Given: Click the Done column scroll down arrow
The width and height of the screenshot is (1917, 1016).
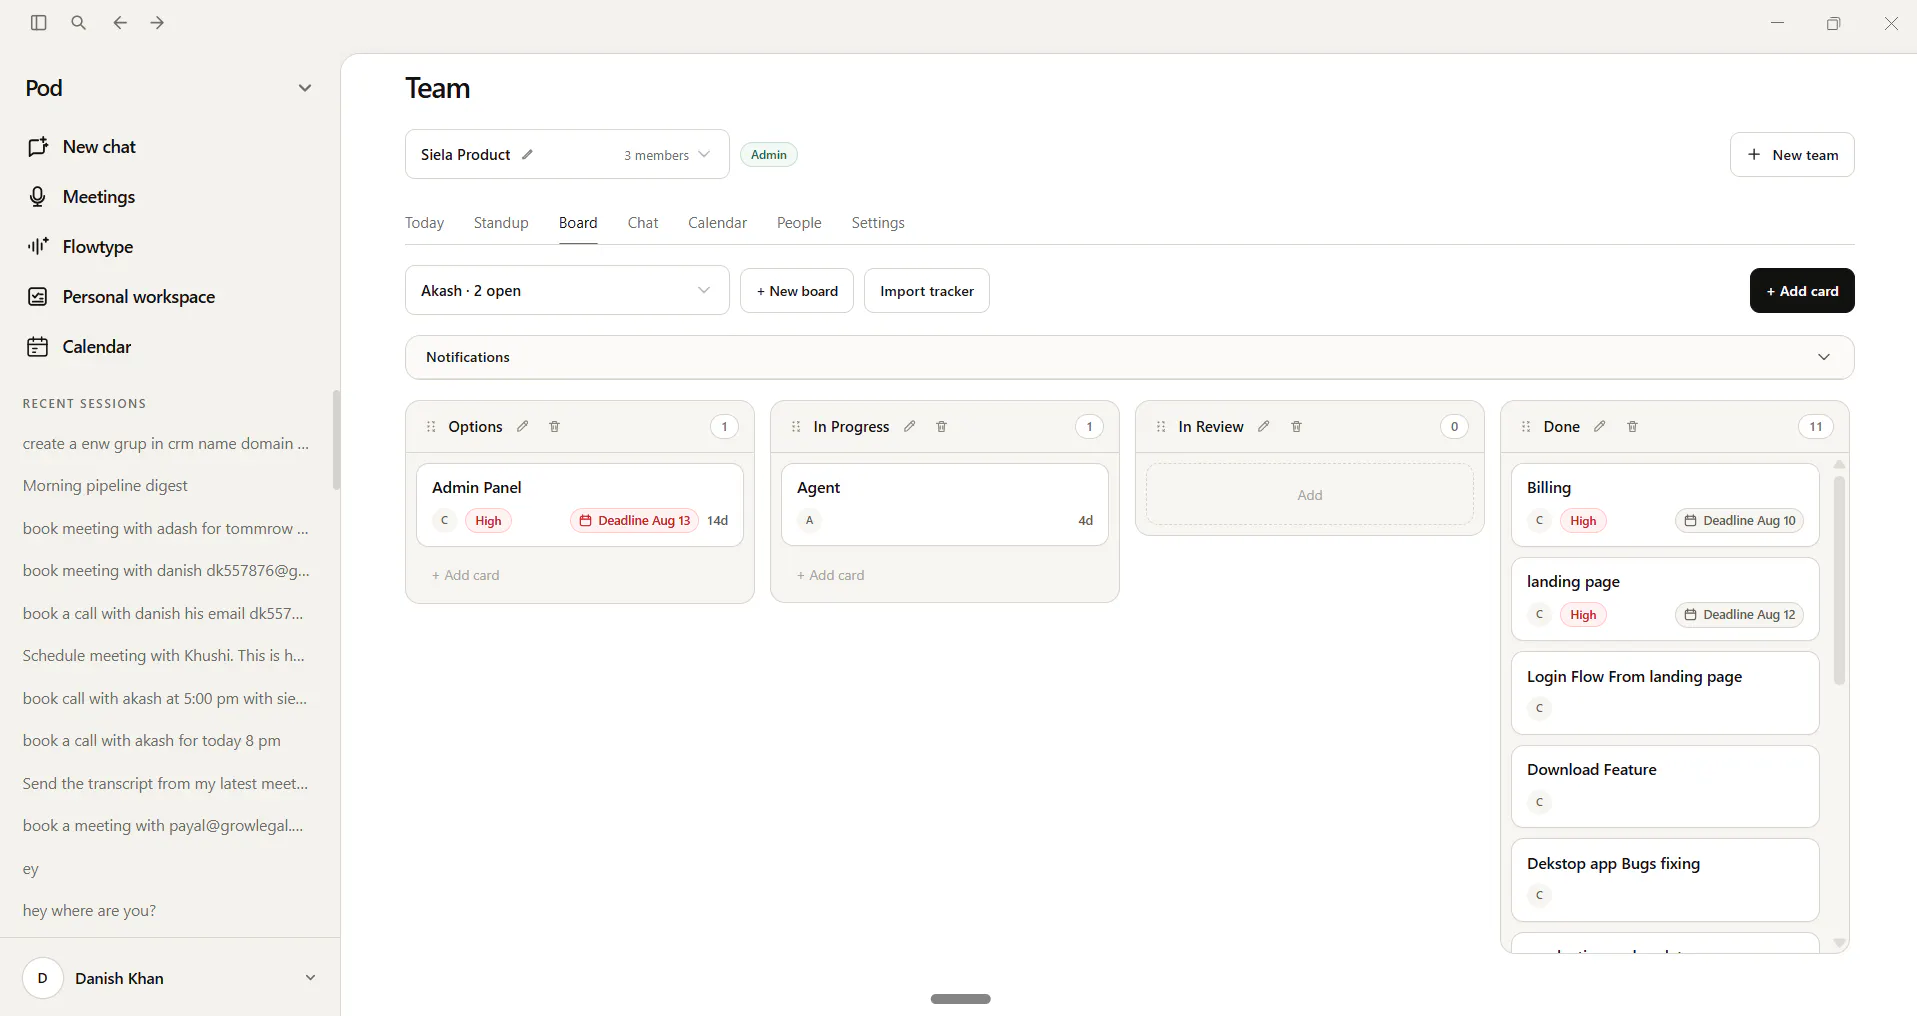Looking at the screenshot, I should pos(1839,943).
